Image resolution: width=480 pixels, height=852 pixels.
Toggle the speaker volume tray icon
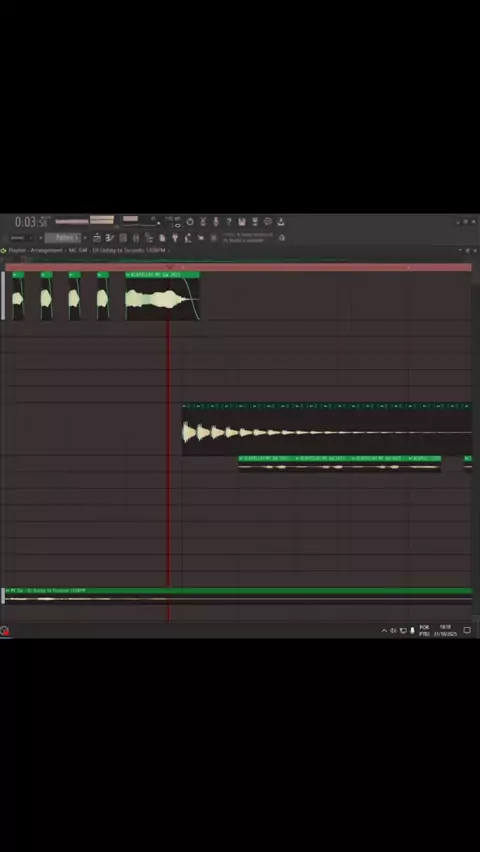coord(393,631)
